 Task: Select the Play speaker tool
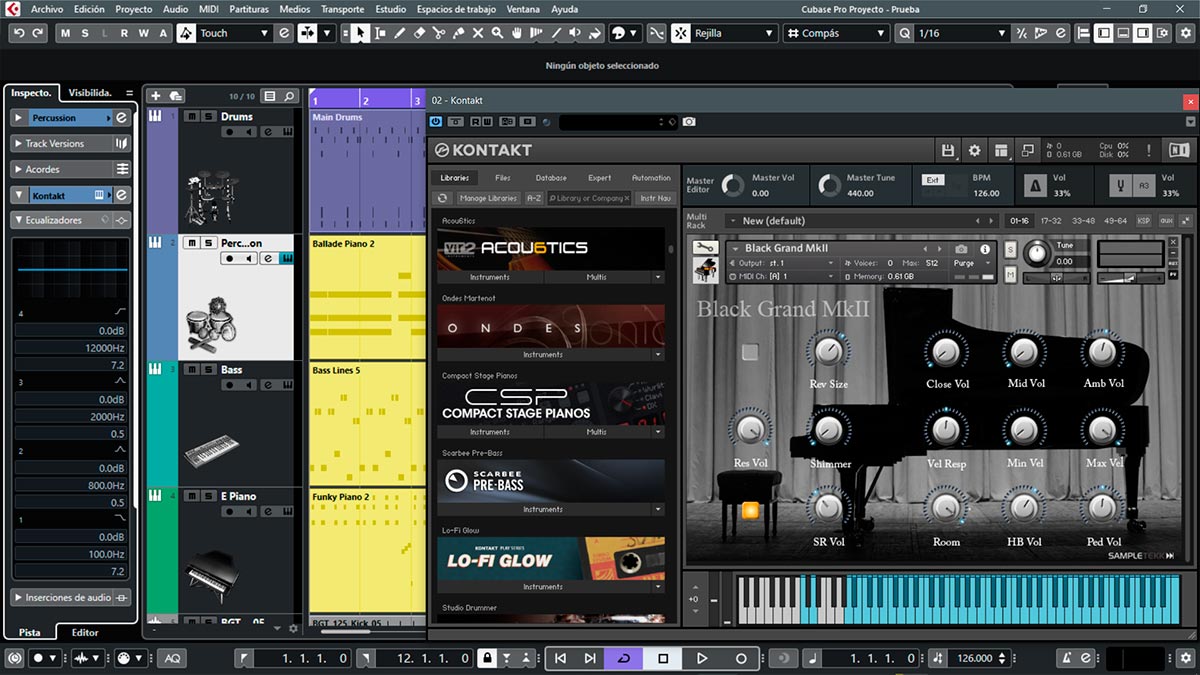[575, 33]
